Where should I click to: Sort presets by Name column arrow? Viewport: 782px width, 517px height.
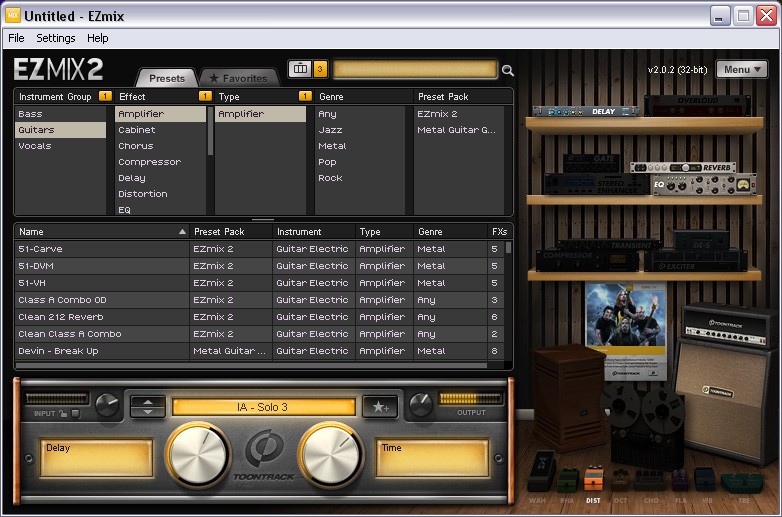(x=182, y=231)
